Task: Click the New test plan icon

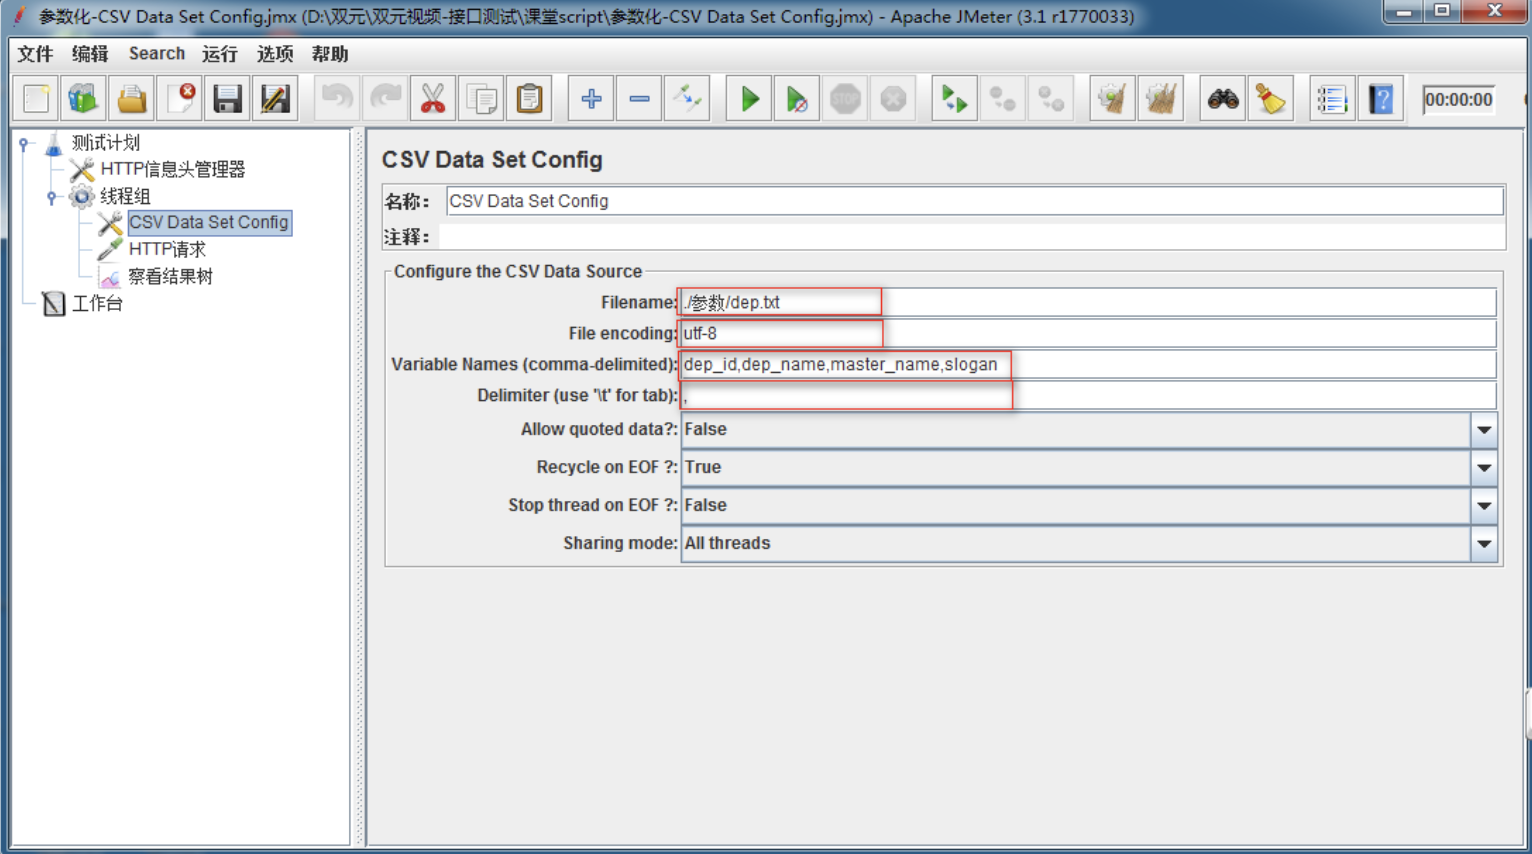Action: click(x=36, y=99)
